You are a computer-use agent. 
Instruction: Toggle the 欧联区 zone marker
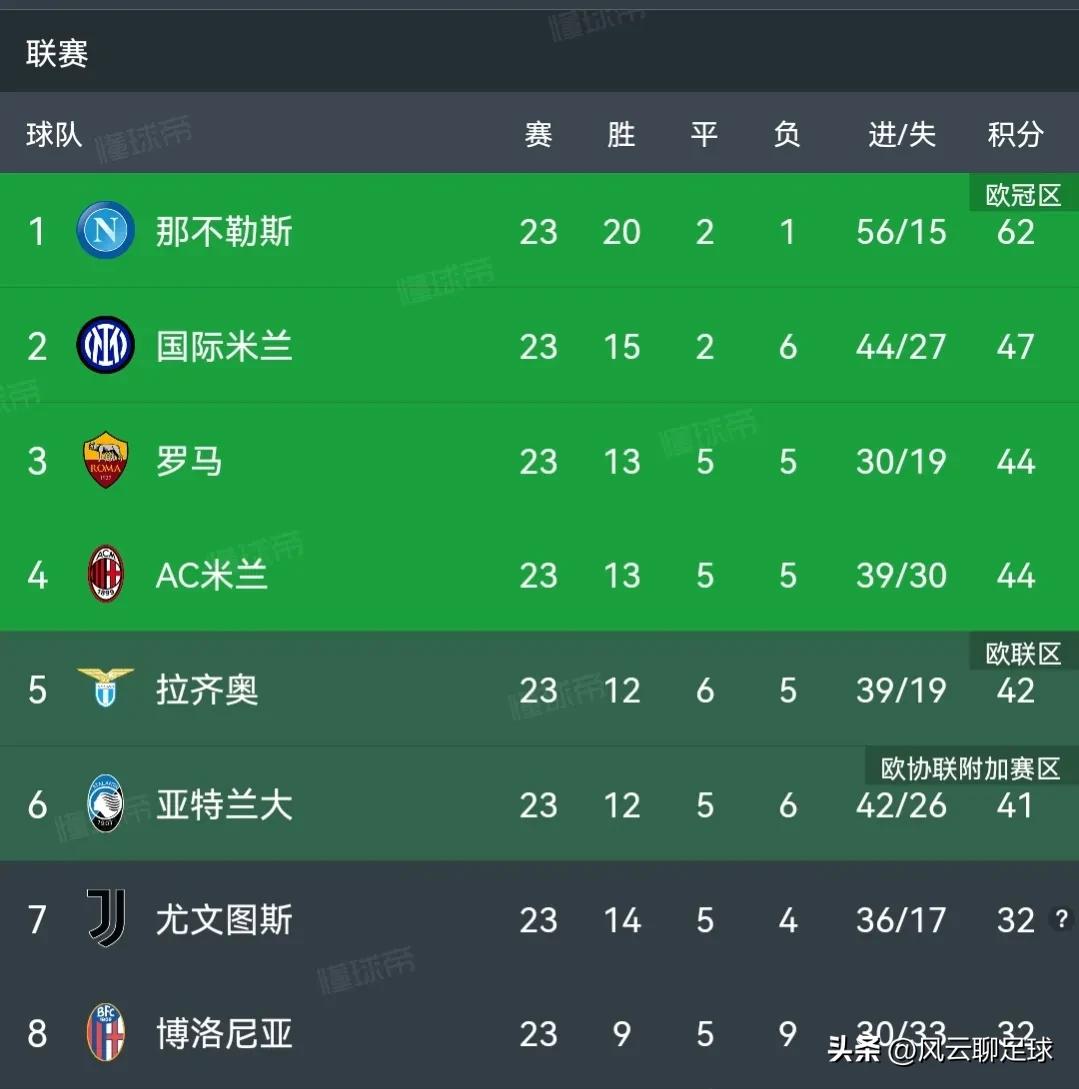[1021, 653]
